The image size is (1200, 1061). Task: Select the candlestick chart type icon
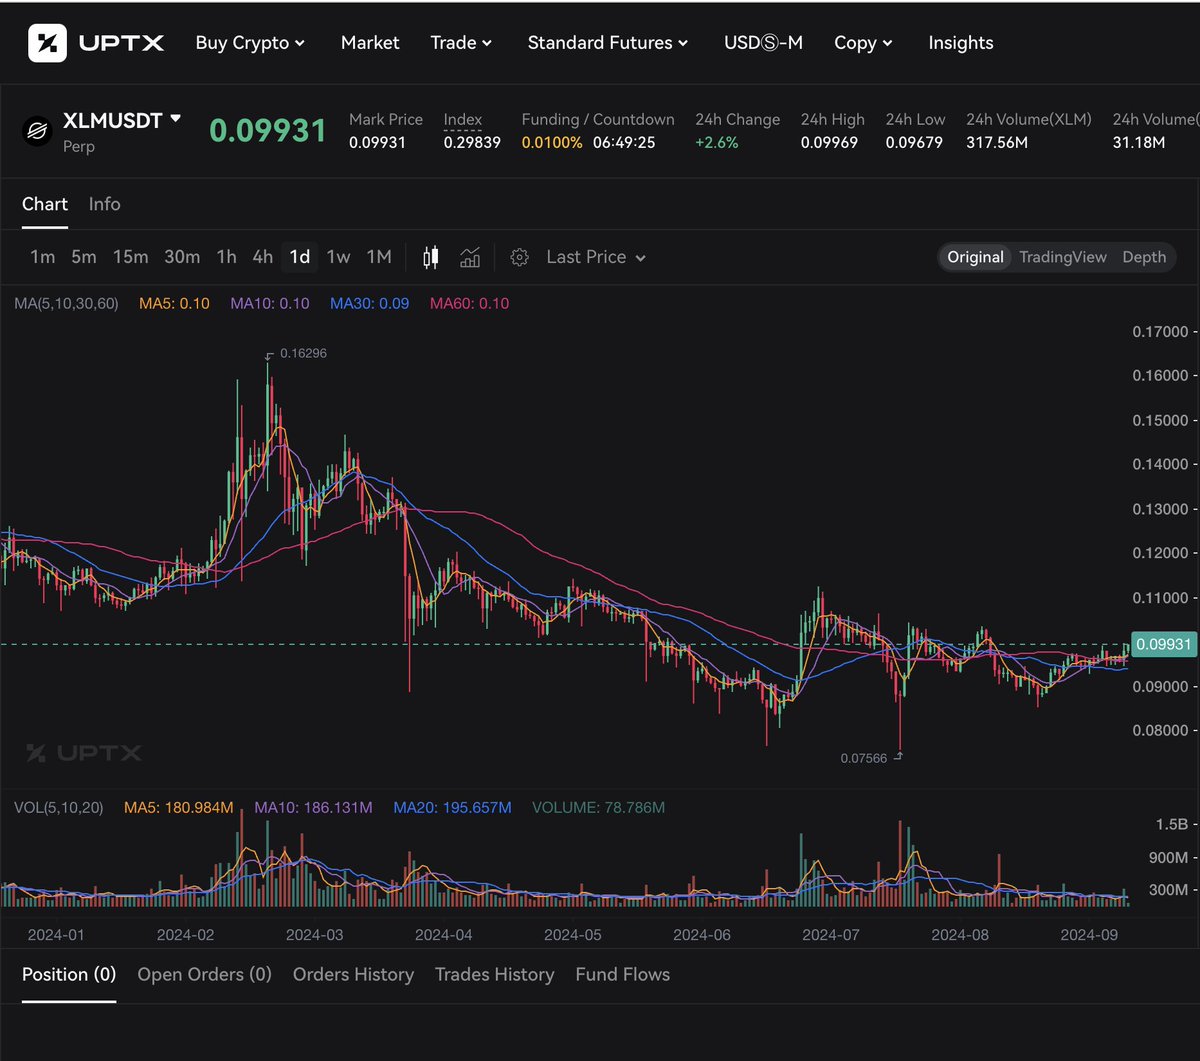pyautogui.click(x=431, y=257)
